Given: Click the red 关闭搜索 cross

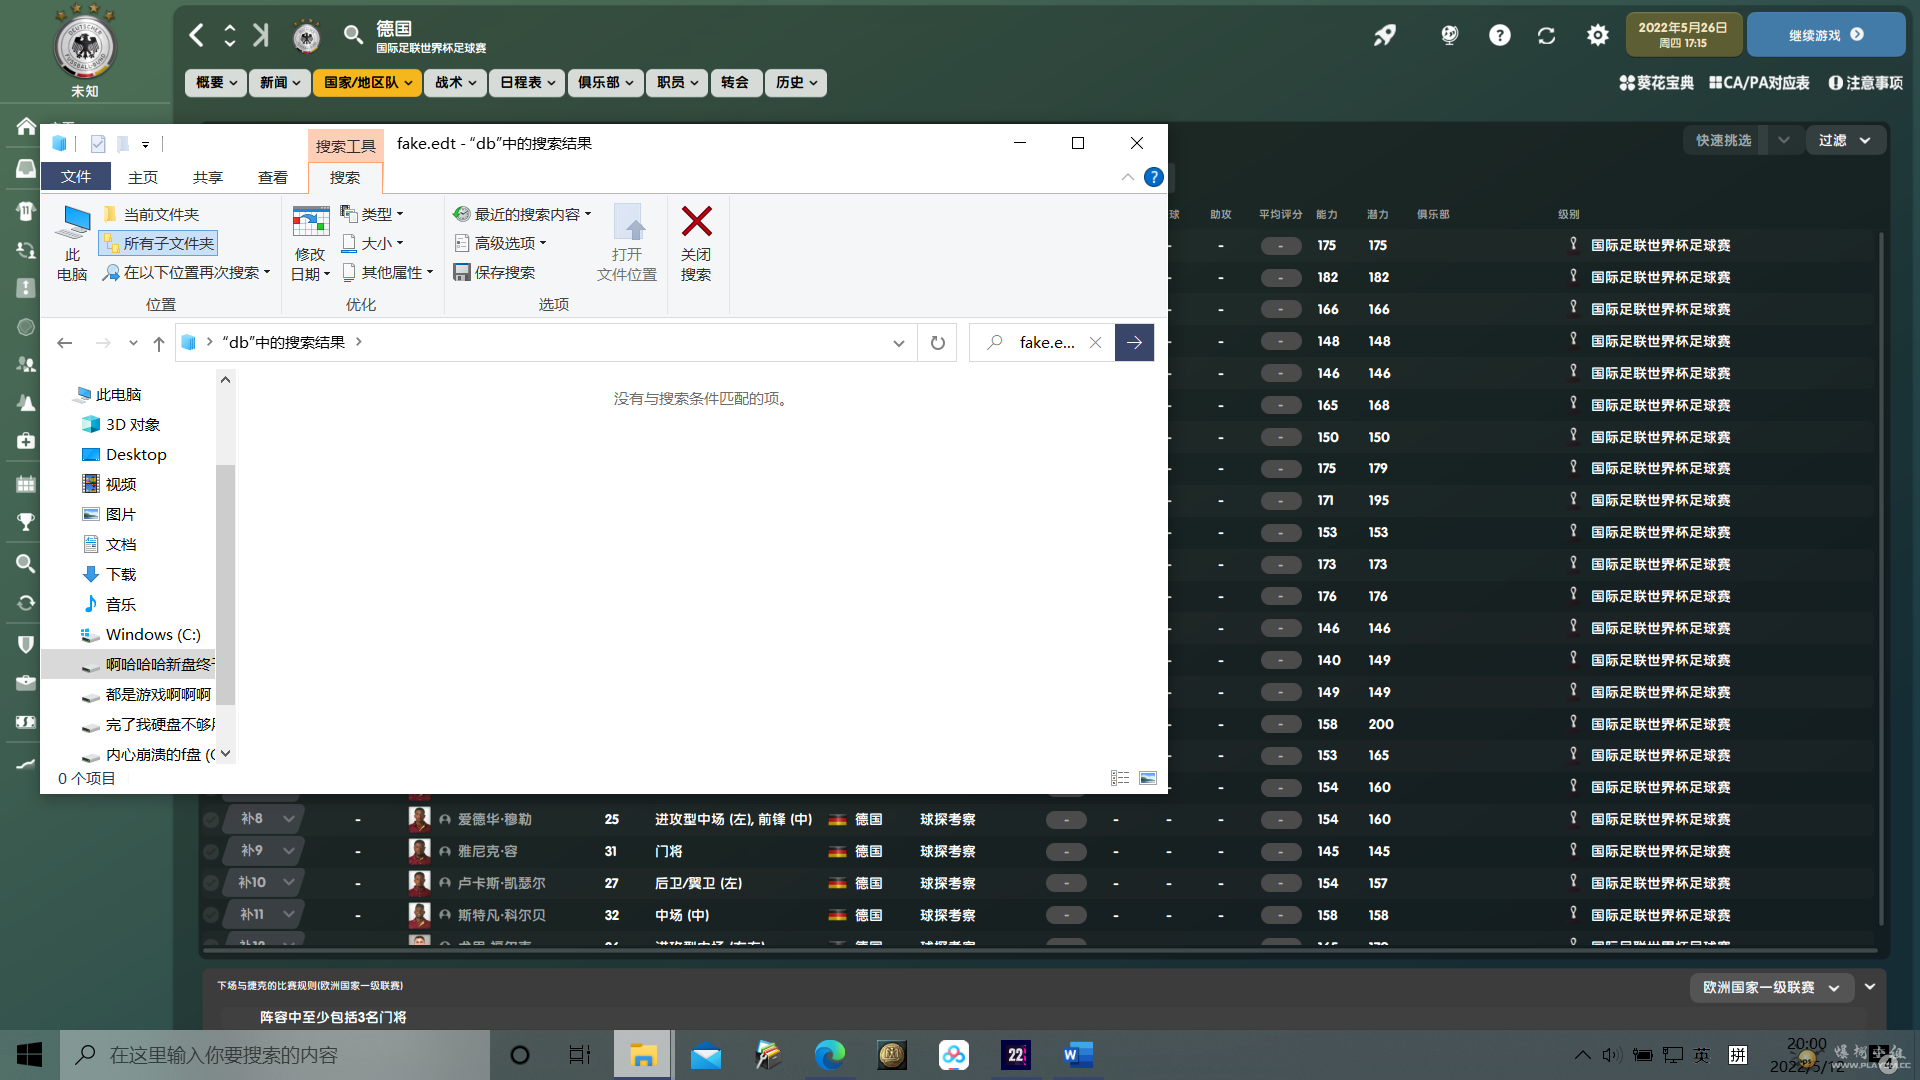Looking at the screenshot, I should (x=696, y=243).
